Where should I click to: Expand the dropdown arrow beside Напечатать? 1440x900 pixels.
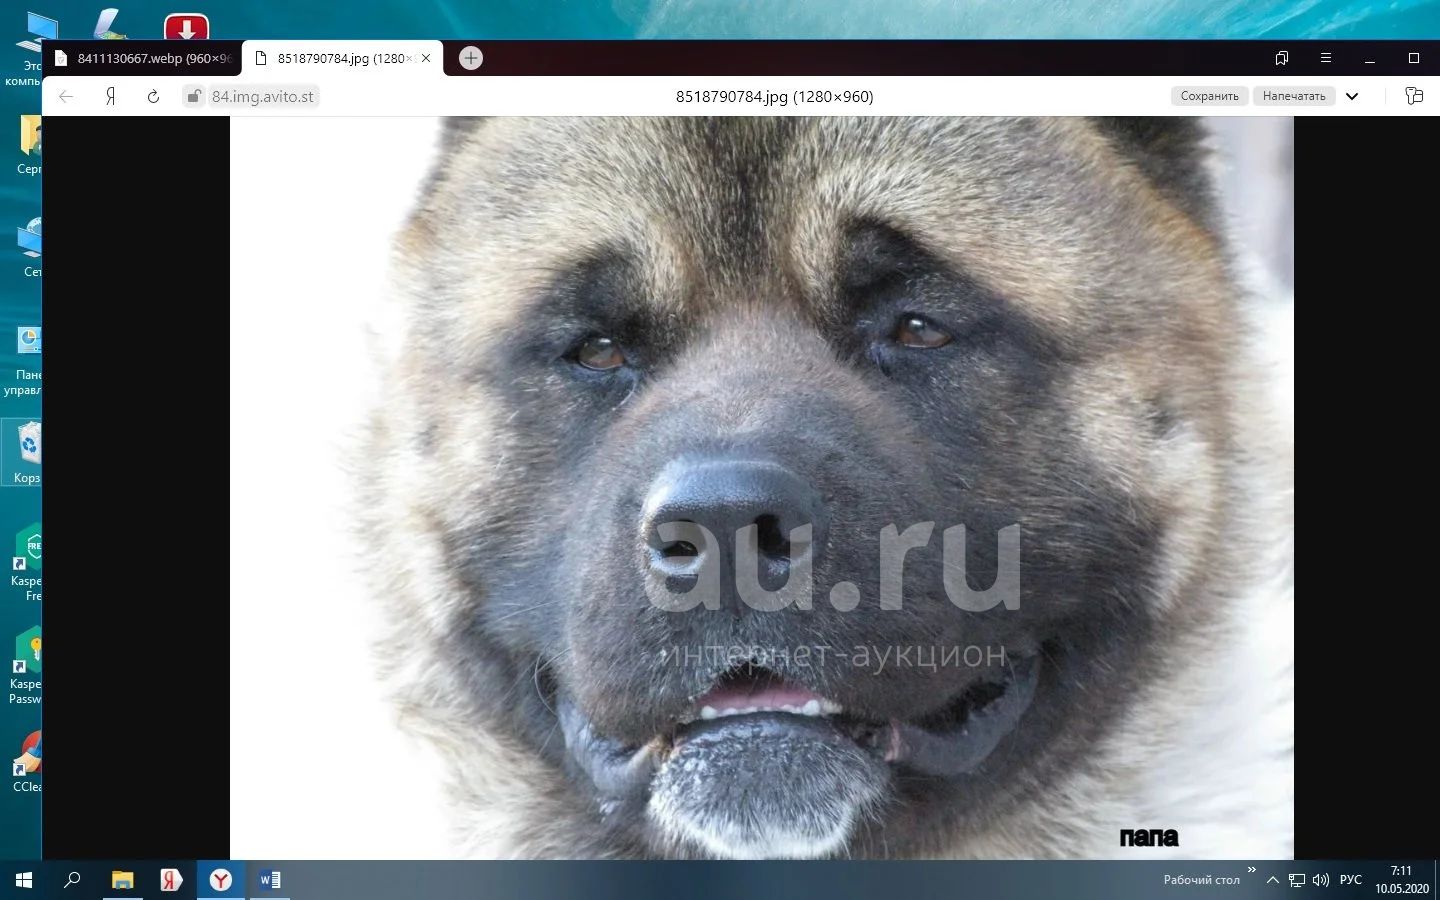pos(1352,96)
